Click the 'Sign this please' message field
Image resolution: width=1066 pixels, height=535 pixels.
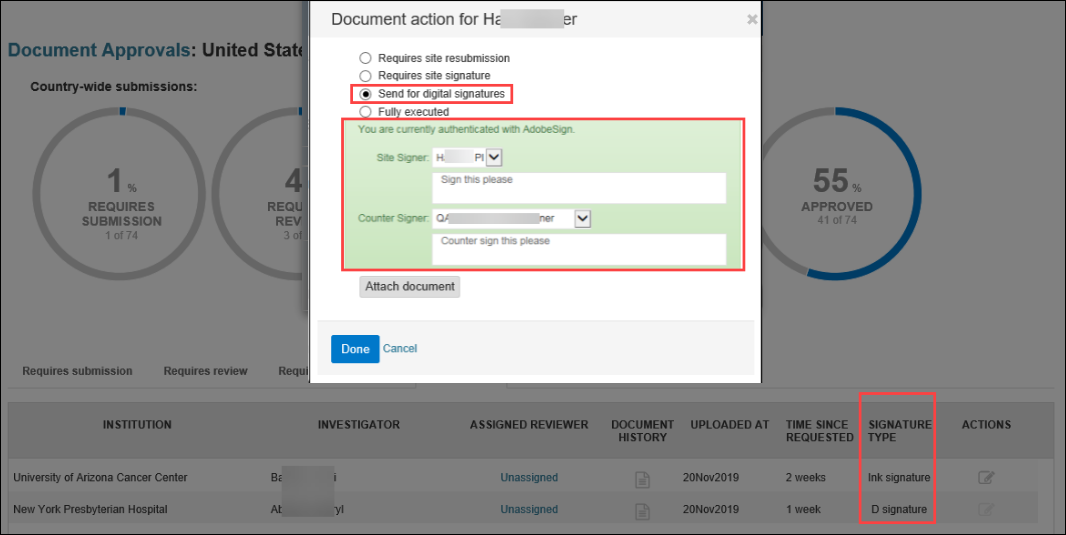tap(579, 188)
